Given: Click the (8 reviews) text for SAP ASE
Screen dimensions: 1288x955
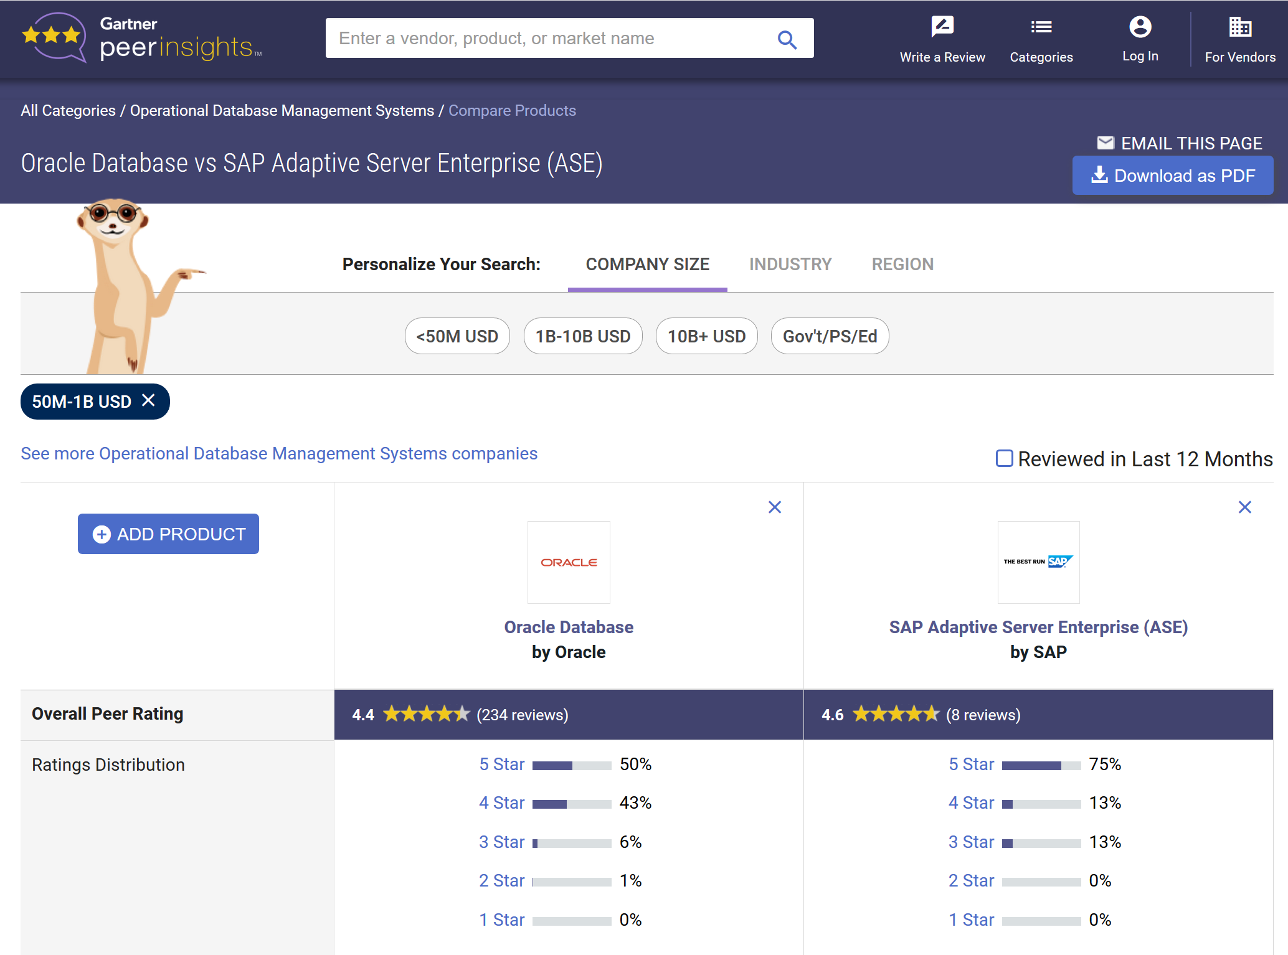Looking at the screenshot, I should (x=984, y=715).
